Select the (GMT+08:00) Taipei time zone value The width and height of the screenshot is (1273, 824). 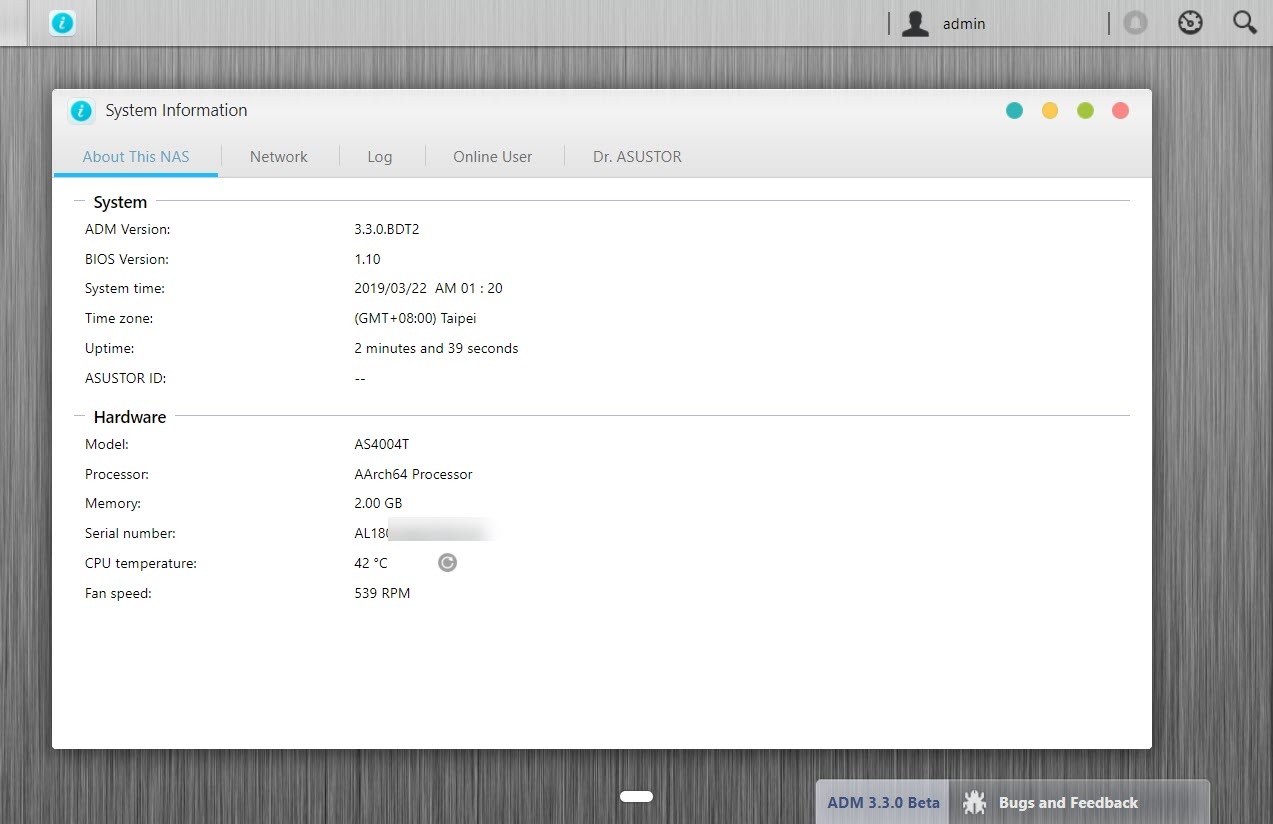pos(415,318)
